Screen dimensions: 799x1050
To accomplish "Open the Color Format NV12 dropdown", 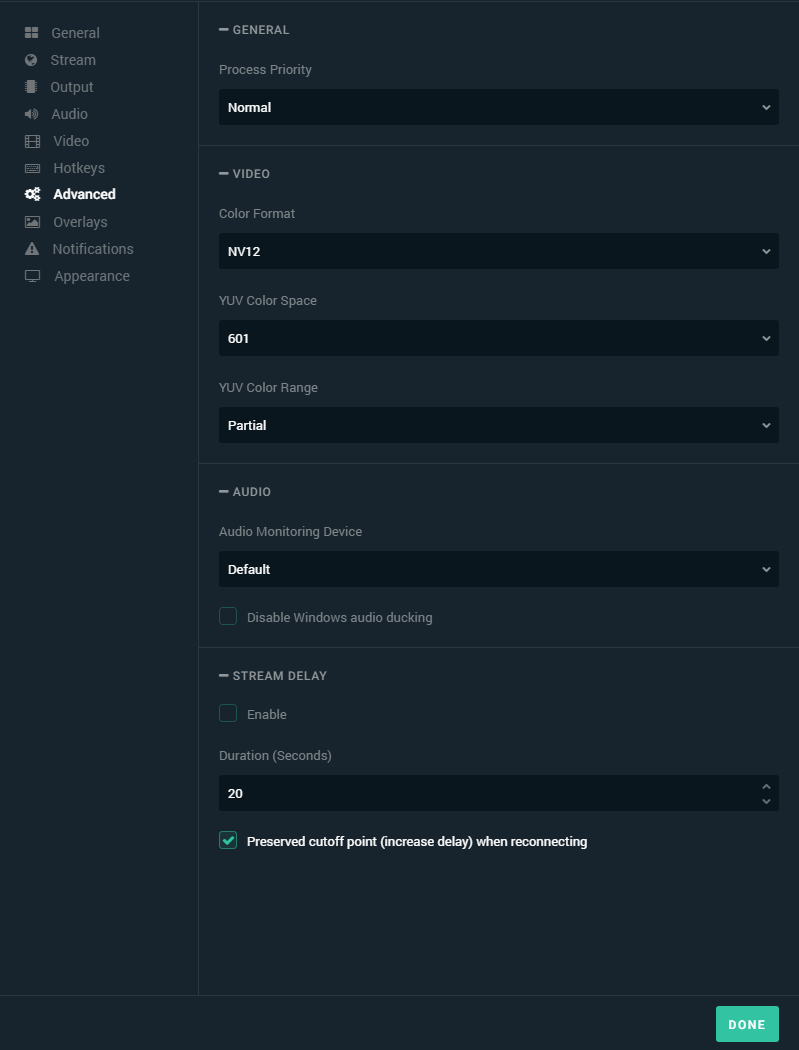I will tap(499, 251).
